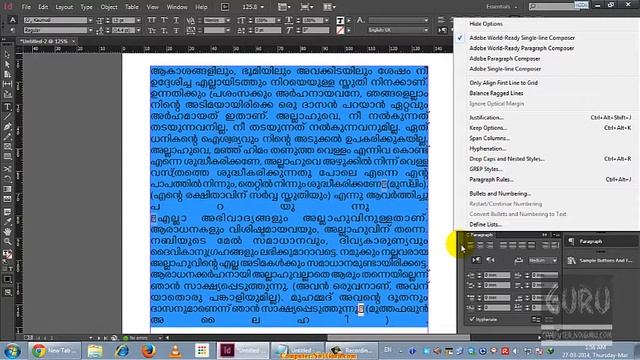Viewport: 640px width, 360px height.
Task: Select the Line tool
Action: (x=7, y=117)
